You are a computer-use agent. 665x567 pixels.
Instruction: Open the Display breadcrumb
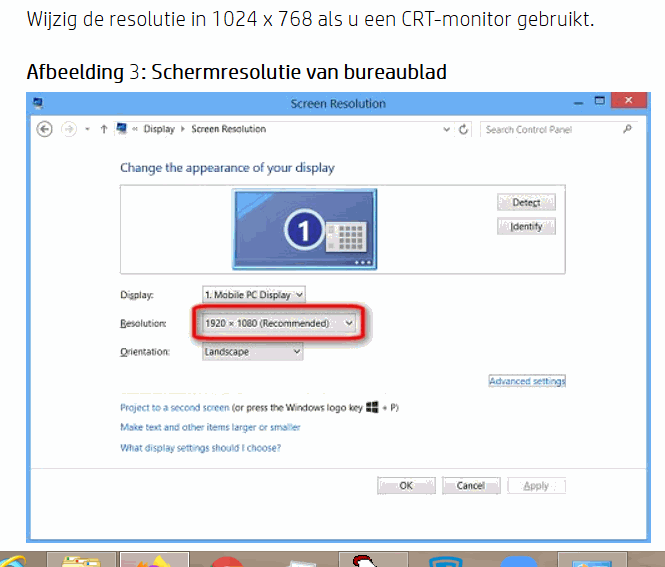coord(159,129)
